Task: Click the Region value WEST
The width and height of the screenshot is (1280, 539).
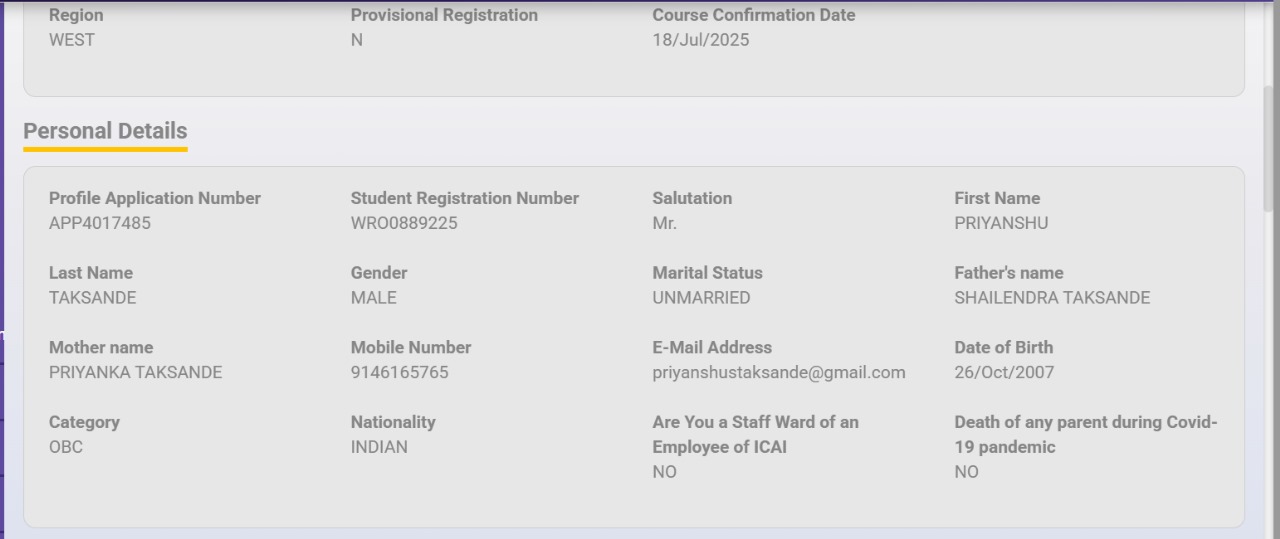Action: tap(72, 40)
